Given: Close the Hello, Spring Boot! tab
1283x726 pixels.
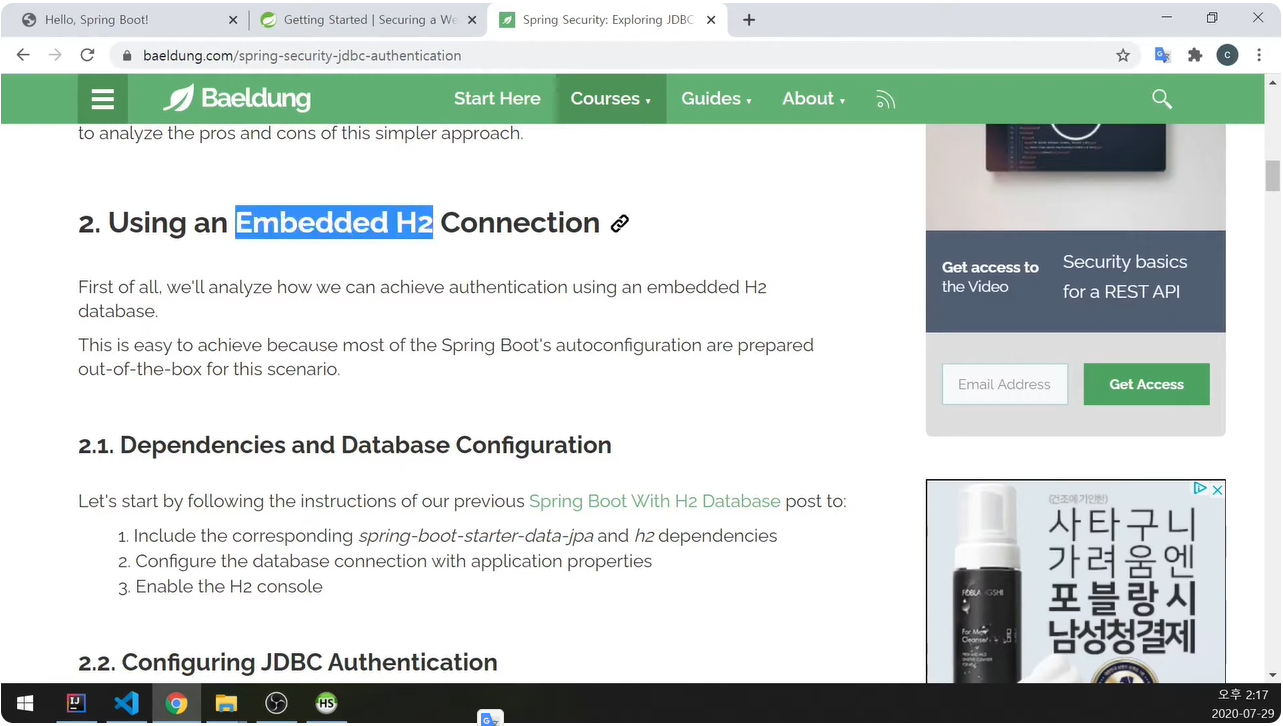Looking at the screenshot, I should 233,20.
